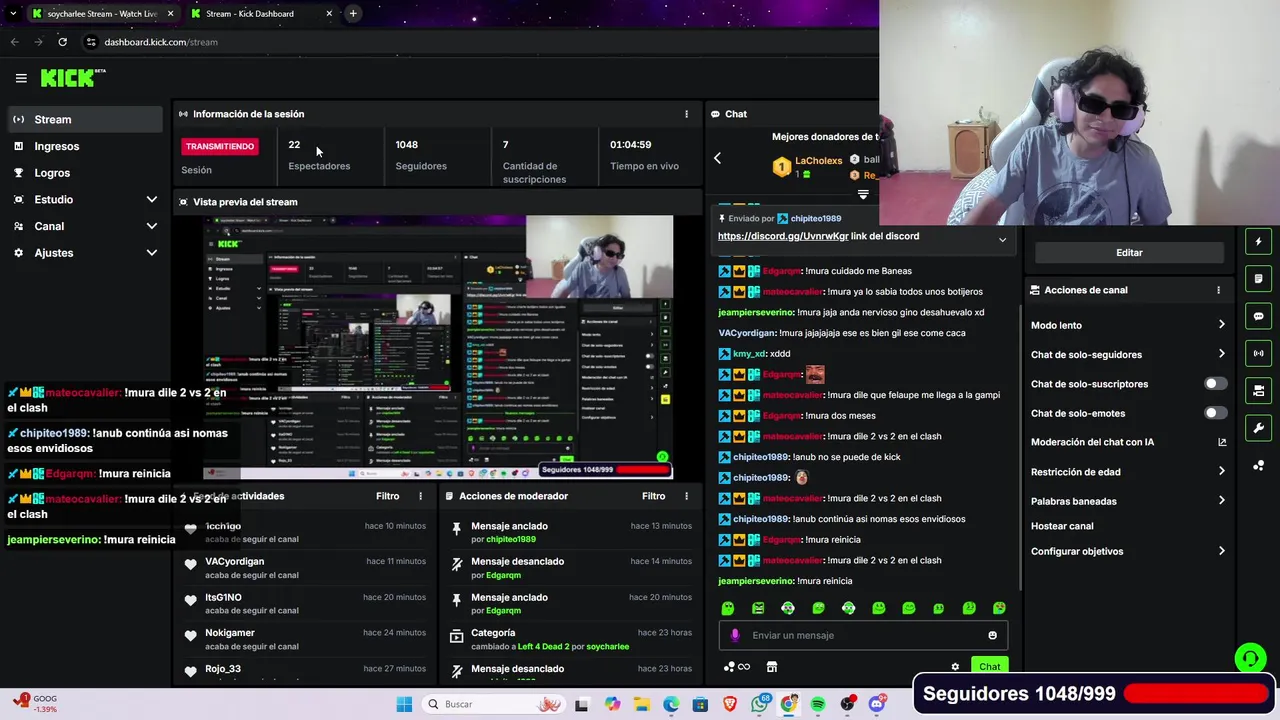
Task: Open Spotify from the taskbar
Action: 818,704
